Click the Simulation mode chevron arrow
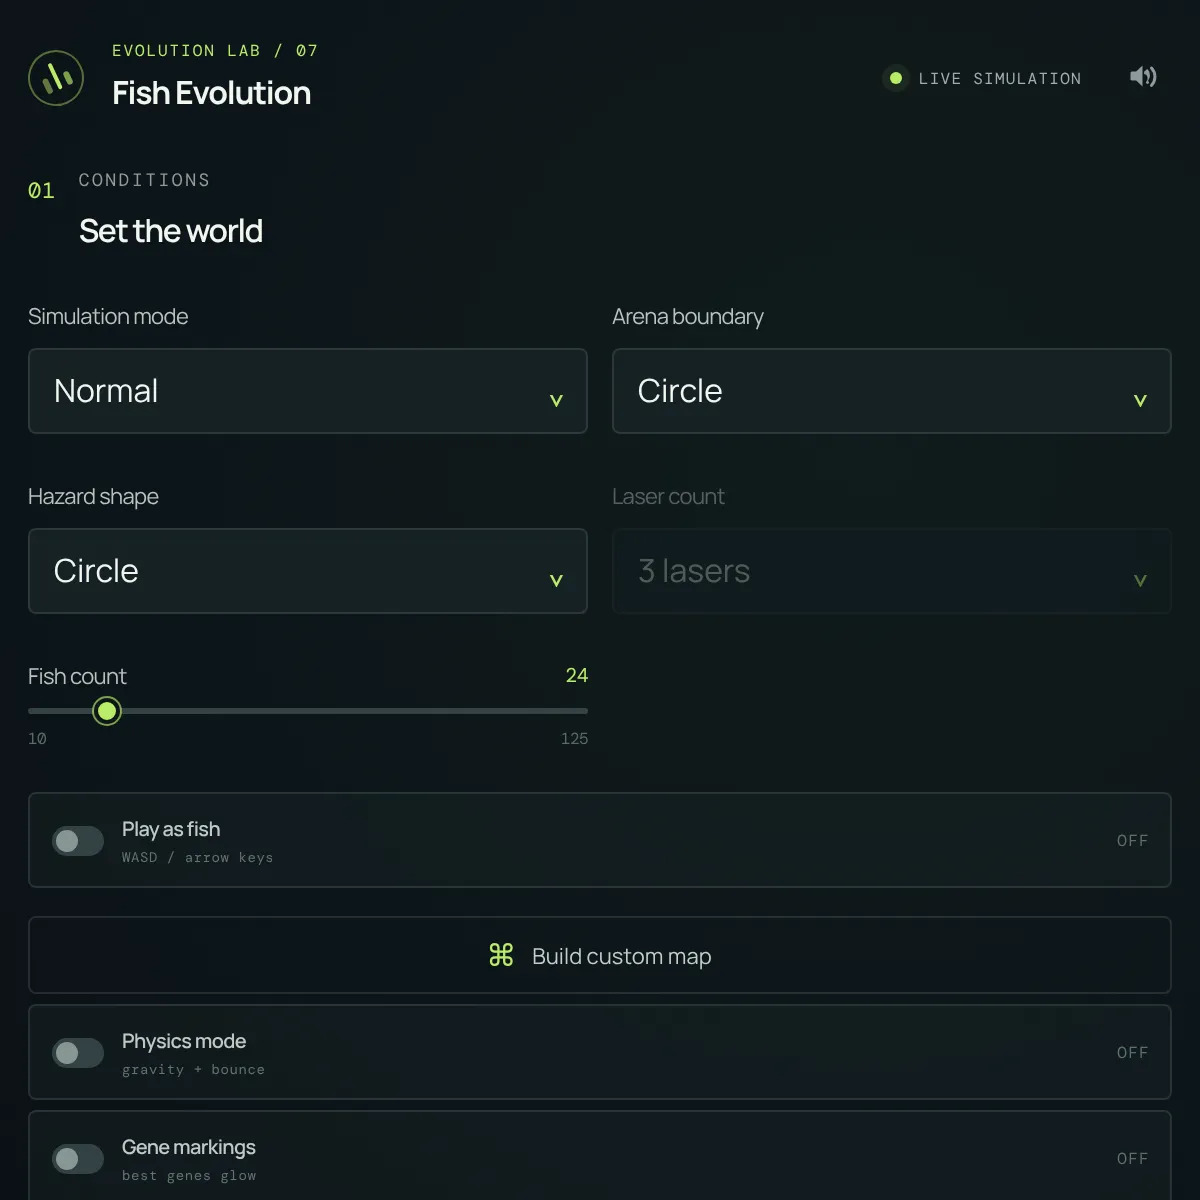 point(556,400)
